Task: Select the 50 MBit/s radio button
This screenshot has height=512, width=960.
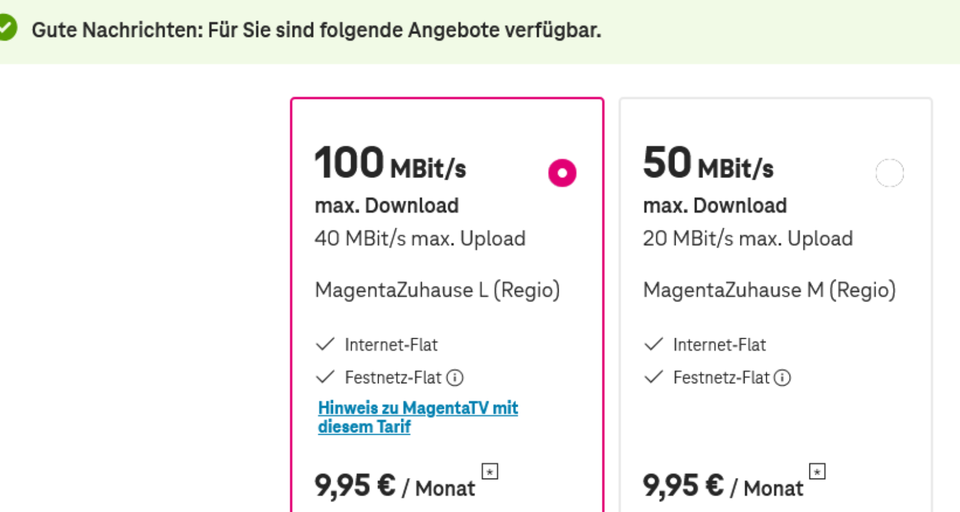Action: [889, 173]
